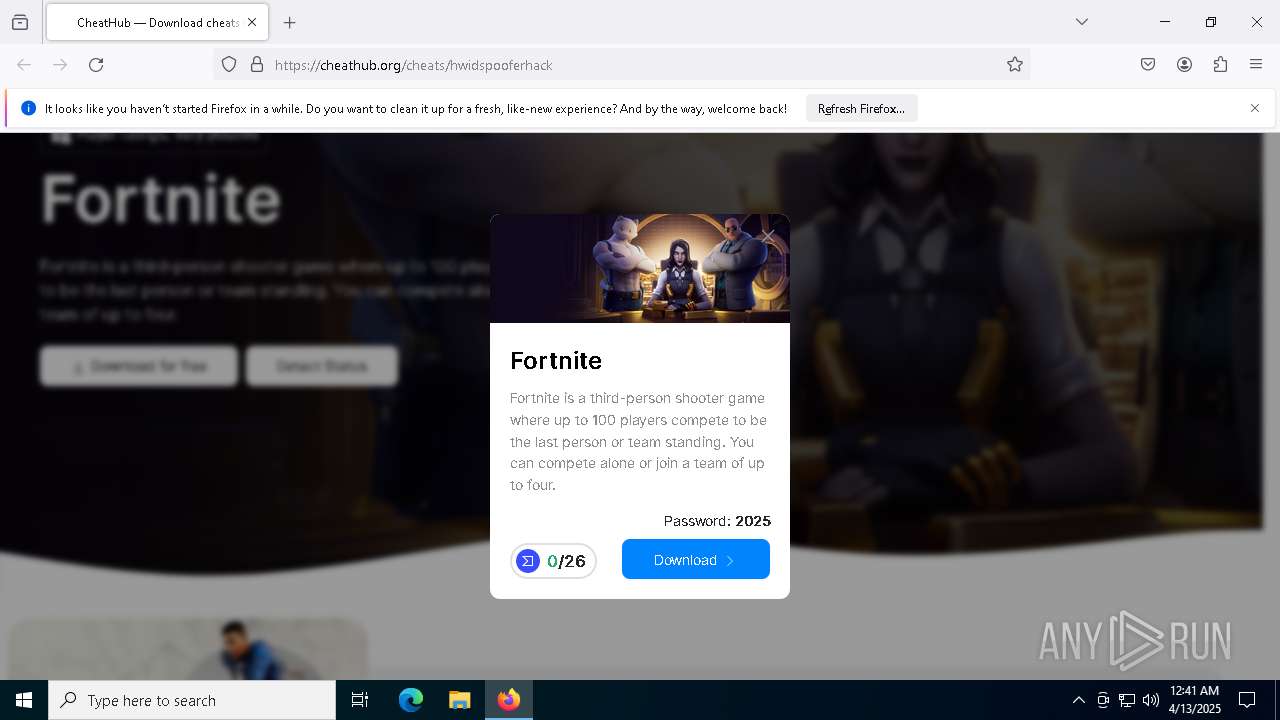Go forward to the next page
Image resolution: width=1280 pixels, height=720 pixels.
click(x=60, y=65)
